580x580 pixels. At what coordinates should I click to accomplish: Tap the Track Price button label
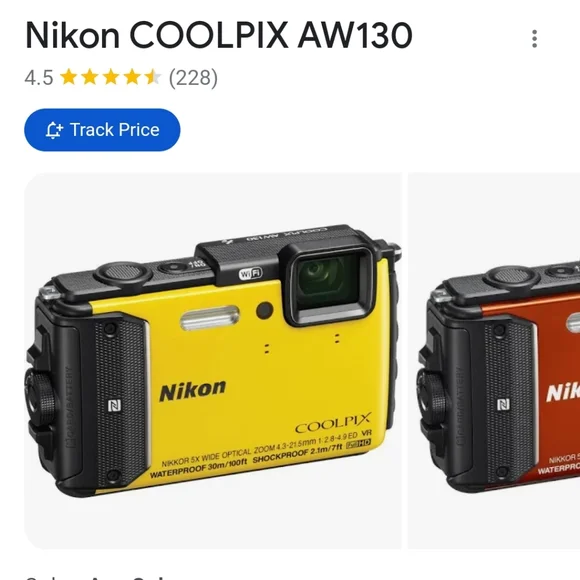click(x=115, y=130)
